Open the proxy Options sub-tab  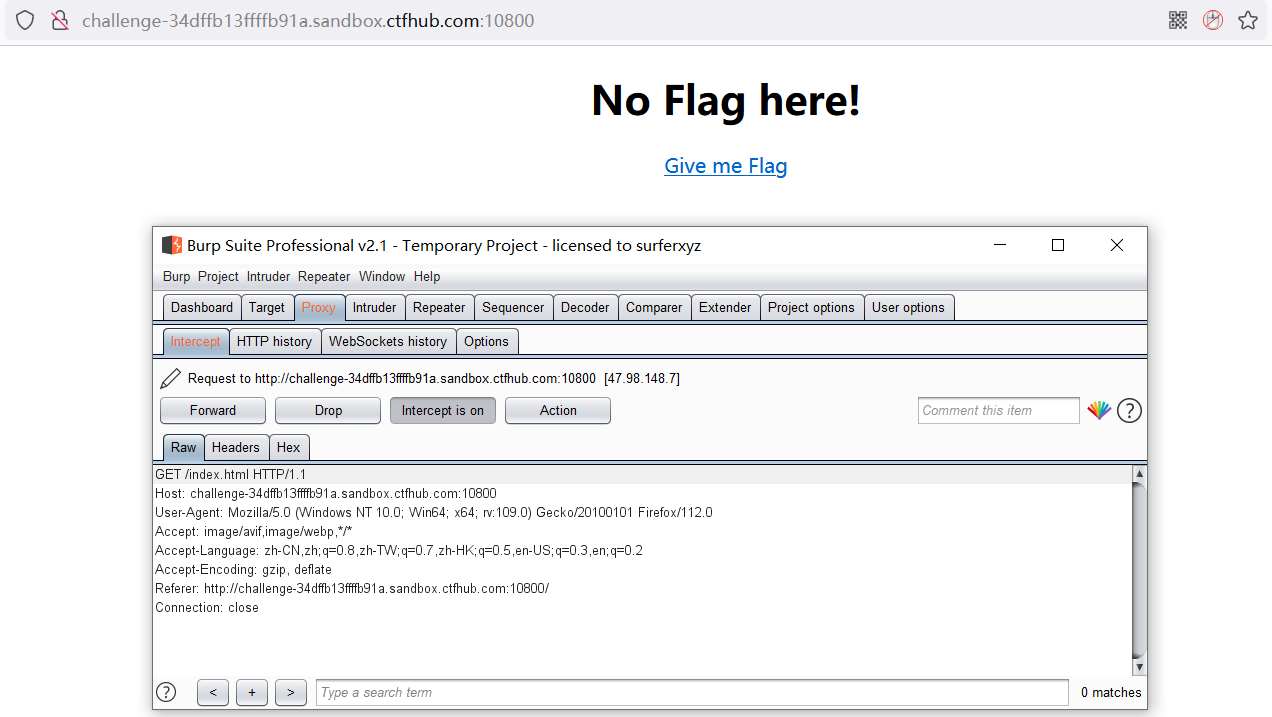(x=486, y=341)
